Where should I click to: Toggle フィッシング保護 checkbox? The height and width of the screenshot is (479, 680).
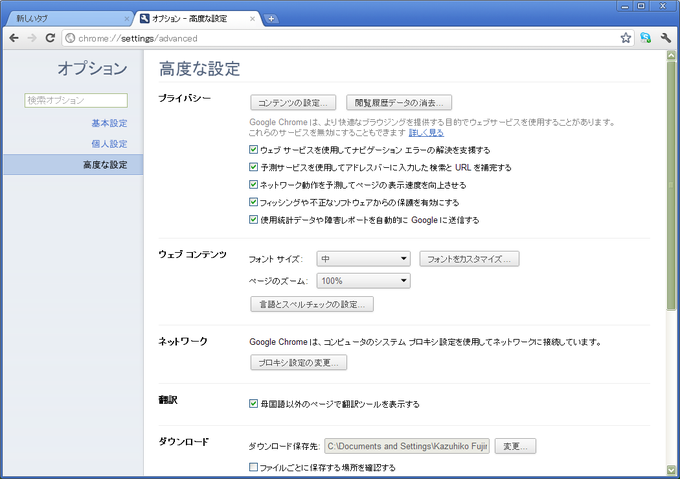(254, 202)
